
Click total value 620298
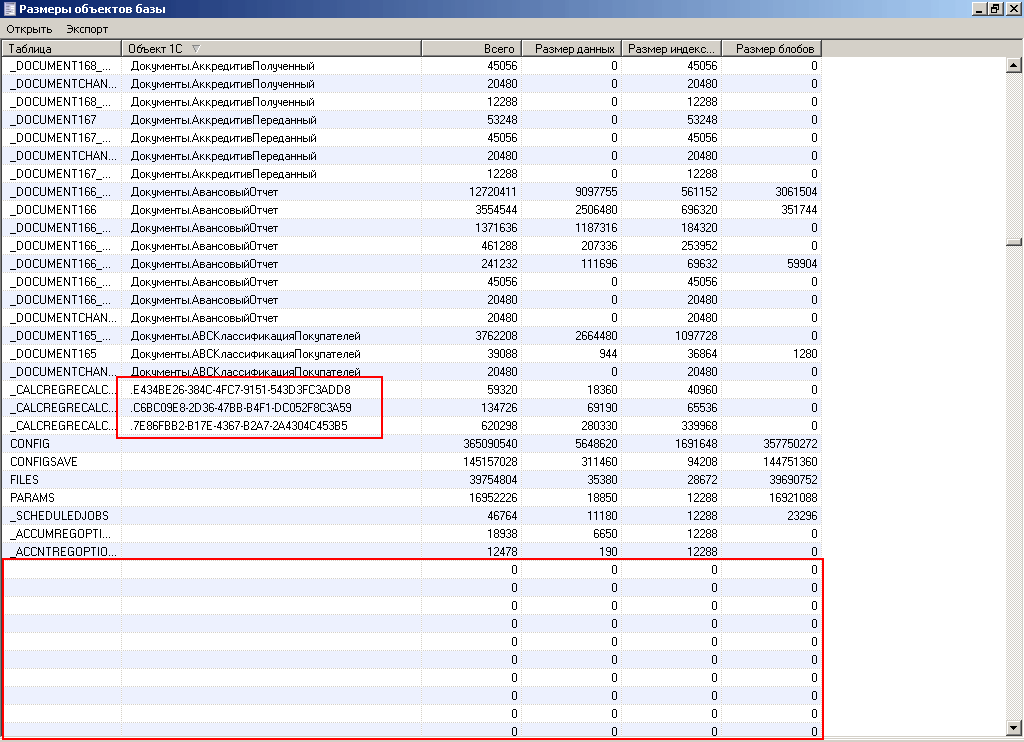[499, 426]
